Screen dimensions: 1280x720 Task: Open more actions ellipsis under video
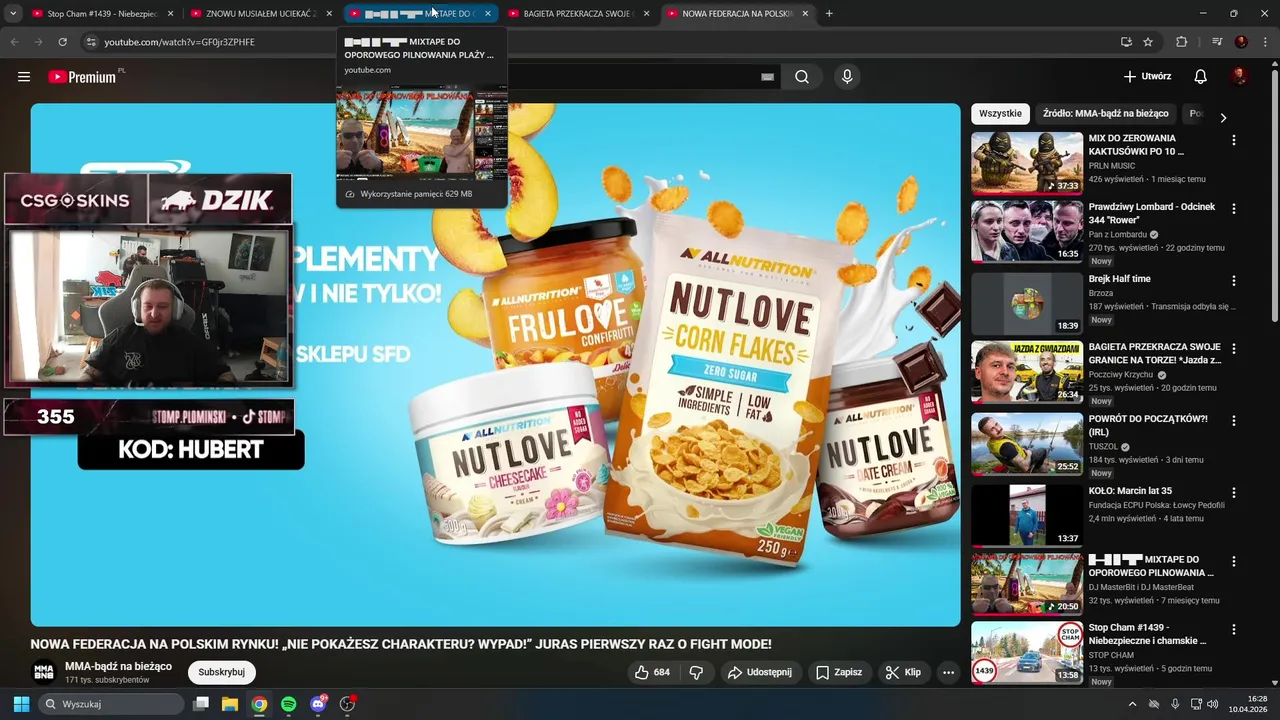pyautogui.click(x=948, y=672)
